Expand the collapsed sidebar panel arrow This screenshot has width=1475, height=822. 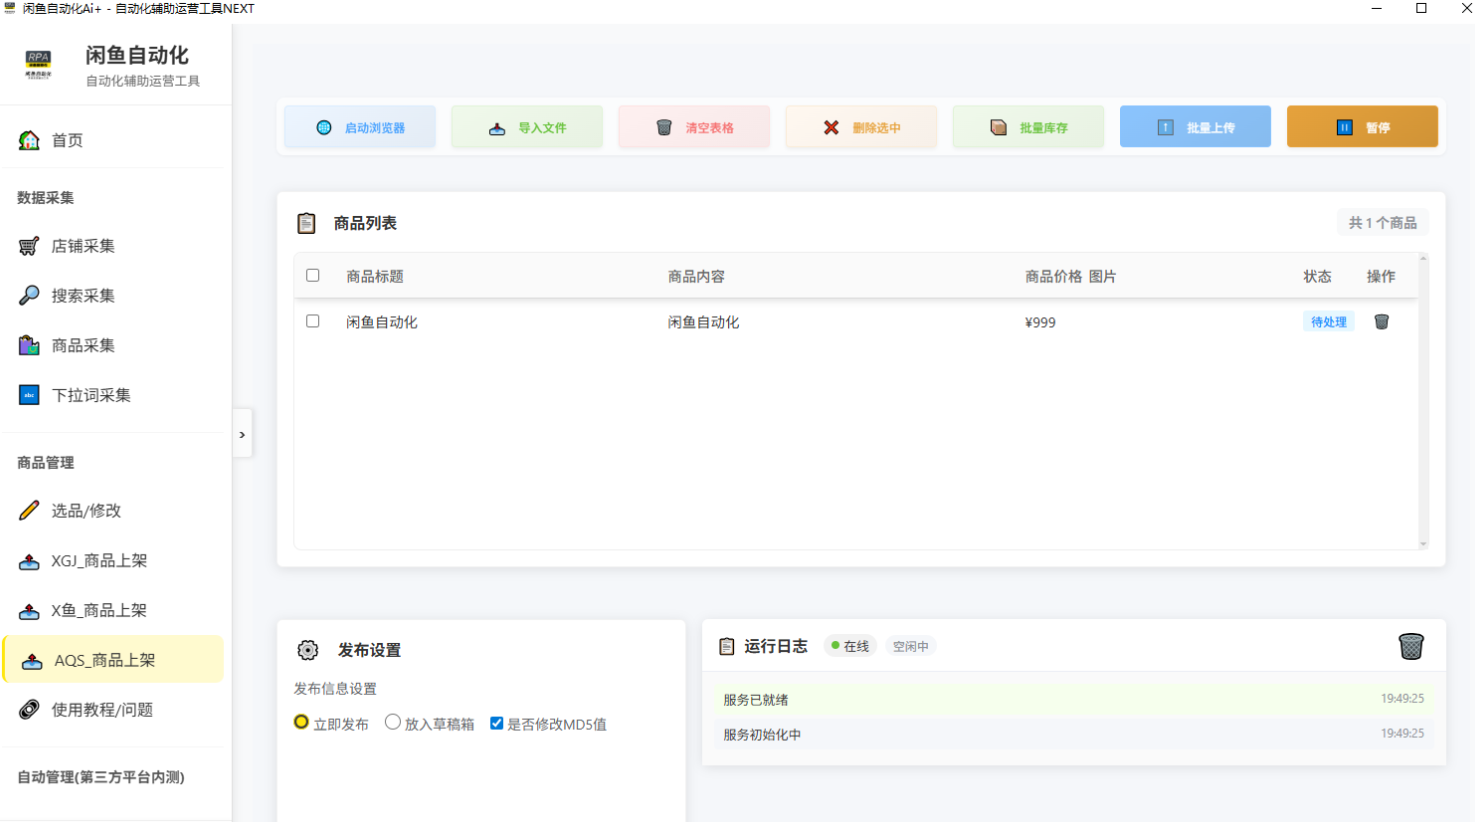[241, 434]
